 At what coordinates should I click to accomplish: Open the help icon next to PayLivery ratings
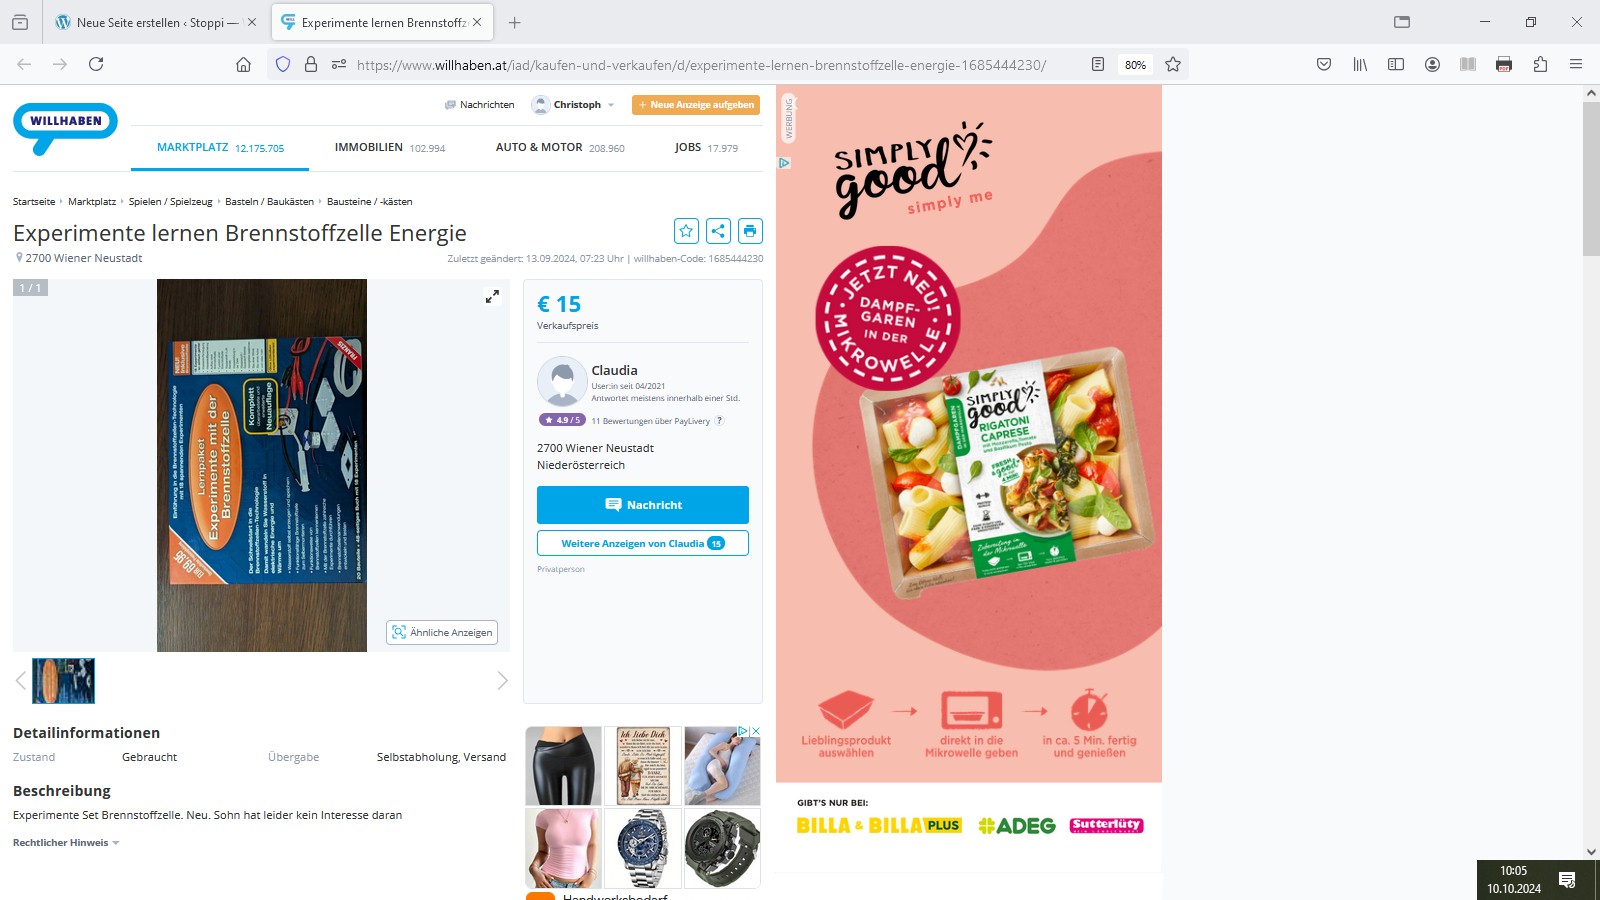(x=719, y=421)
